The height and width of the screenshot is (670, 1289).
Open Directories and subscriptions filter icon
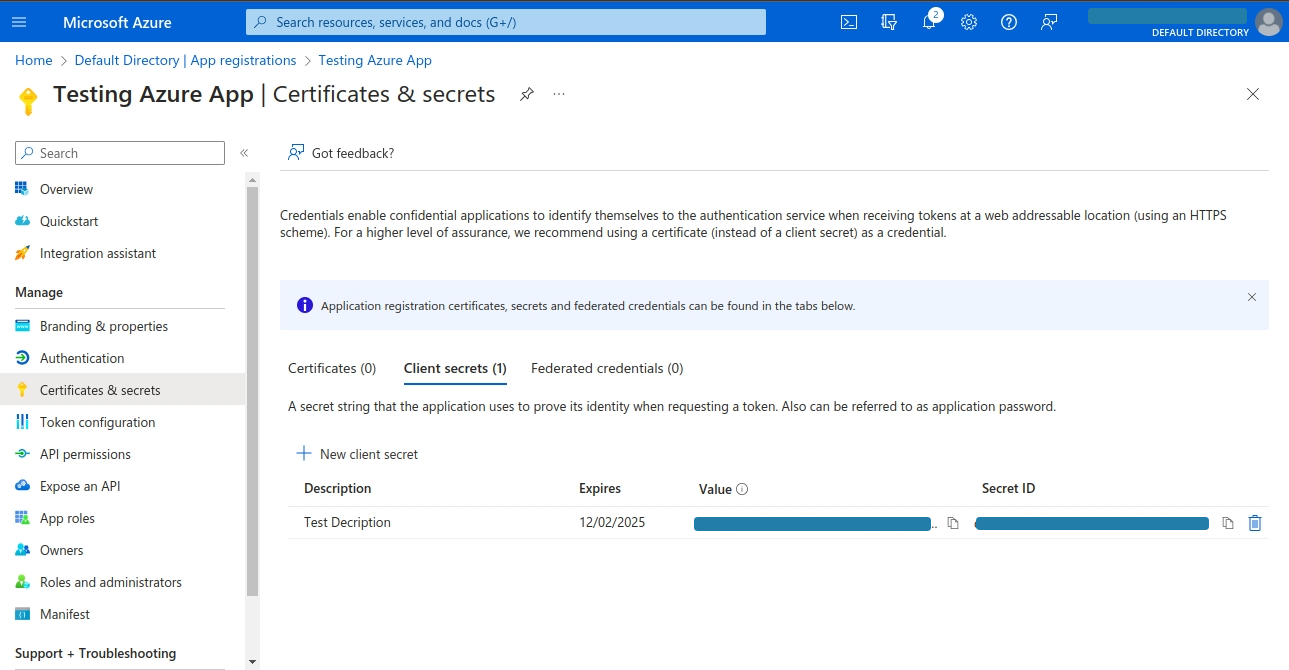pos(889,22)
